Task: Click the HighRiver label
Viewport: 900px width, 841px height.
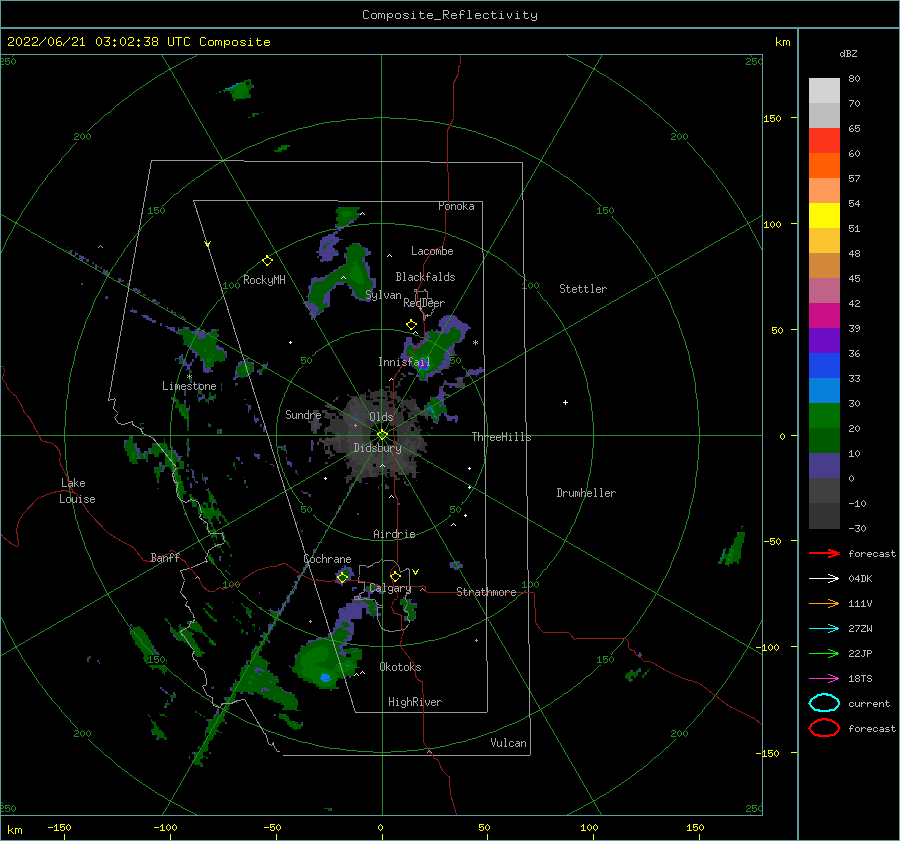Action: [415, 702]
